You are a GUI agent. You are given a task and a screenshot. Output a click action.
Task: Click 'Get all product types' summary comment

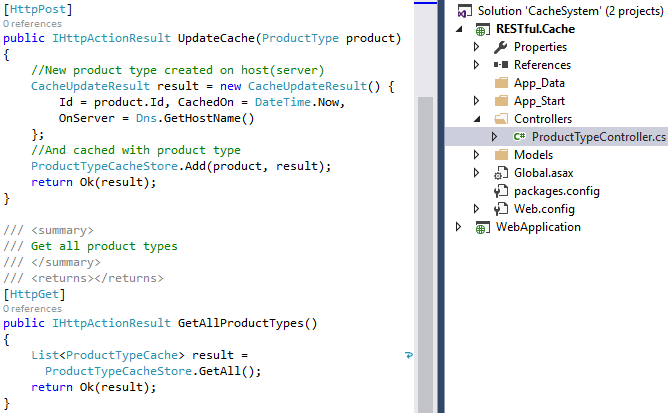pos(104,246)
